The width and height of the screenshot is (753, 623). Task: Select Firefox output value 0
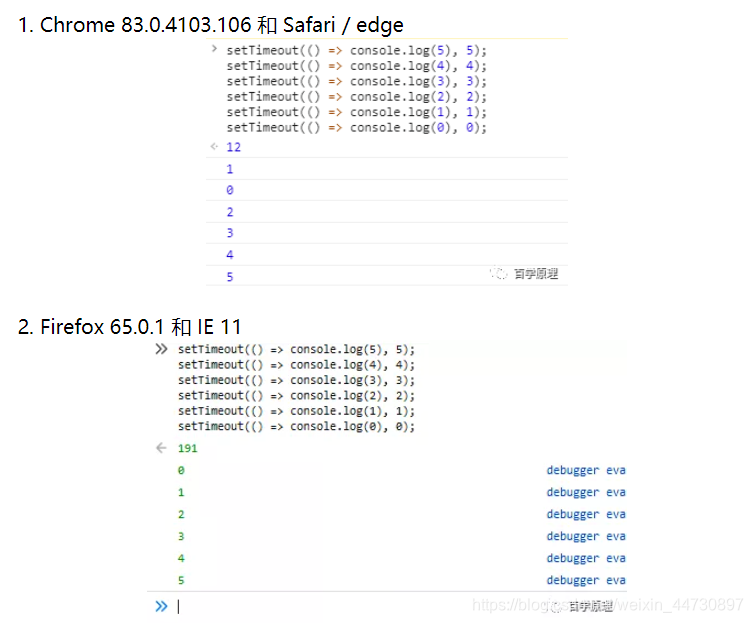coord(181,470)
